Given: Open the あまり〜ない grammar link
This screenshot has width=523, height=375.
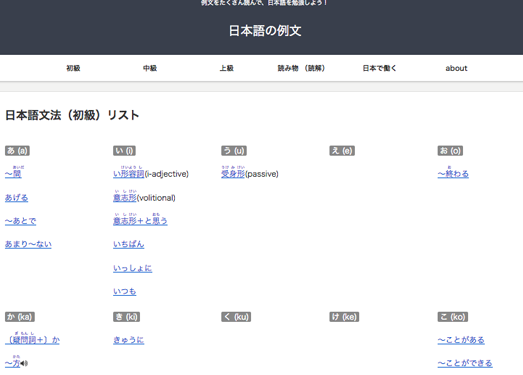Looking at the screenshot, I should coord(28,245).
